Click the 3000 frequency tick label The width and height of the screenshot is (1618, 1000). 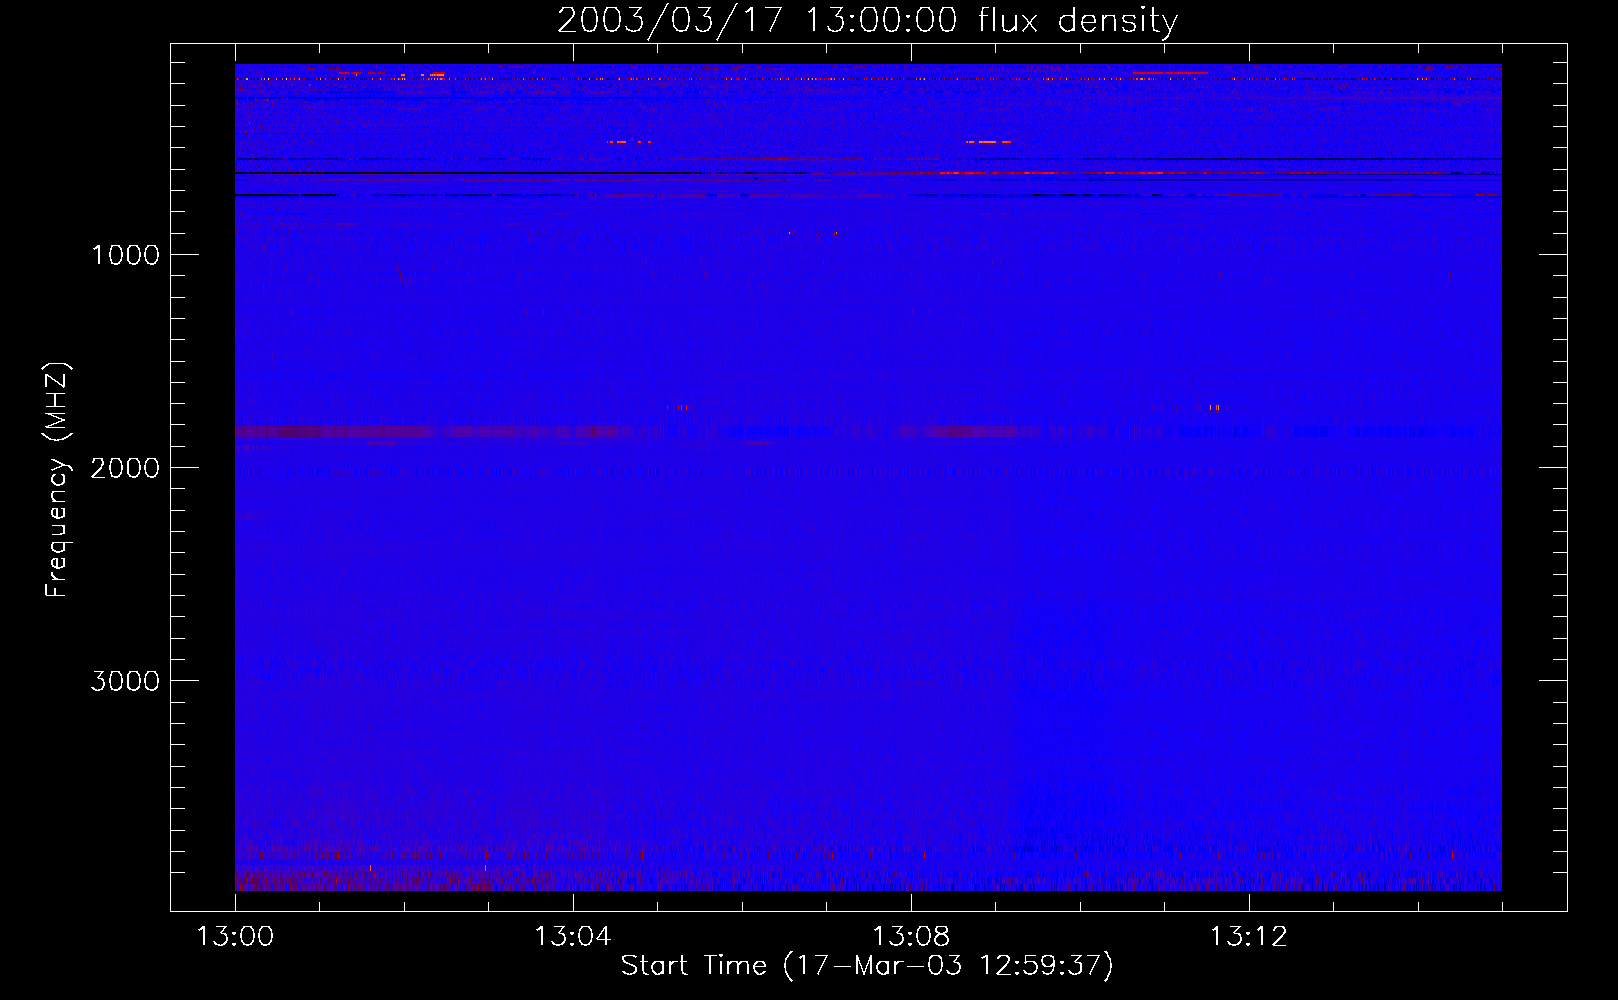(126, 681)
